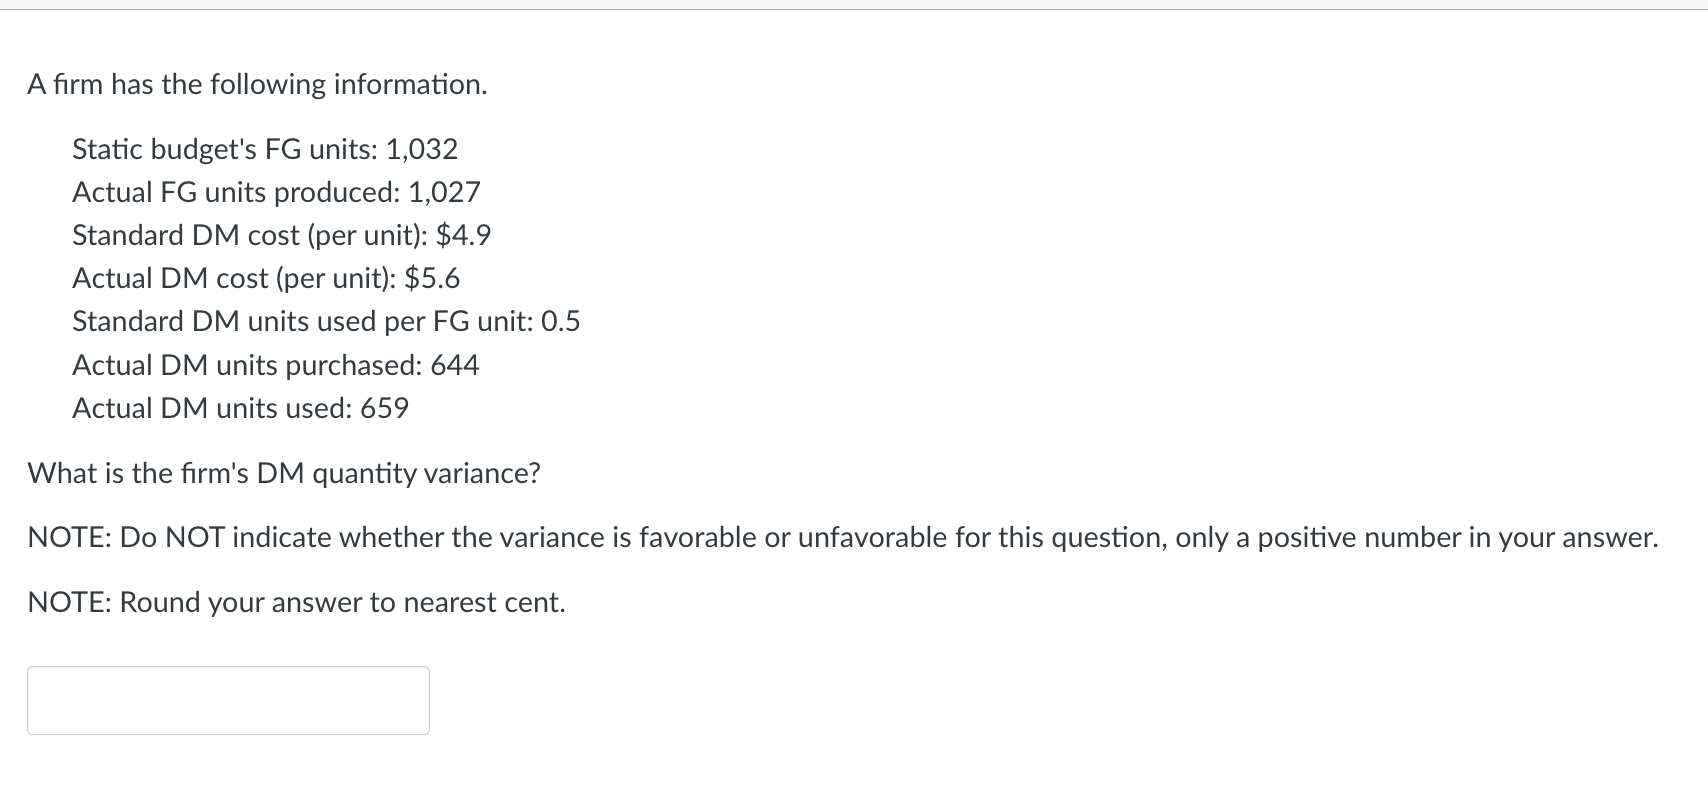Click the value 659 in used units
This screenshot has width=1708, height=788.
click(x=384, y=408)
